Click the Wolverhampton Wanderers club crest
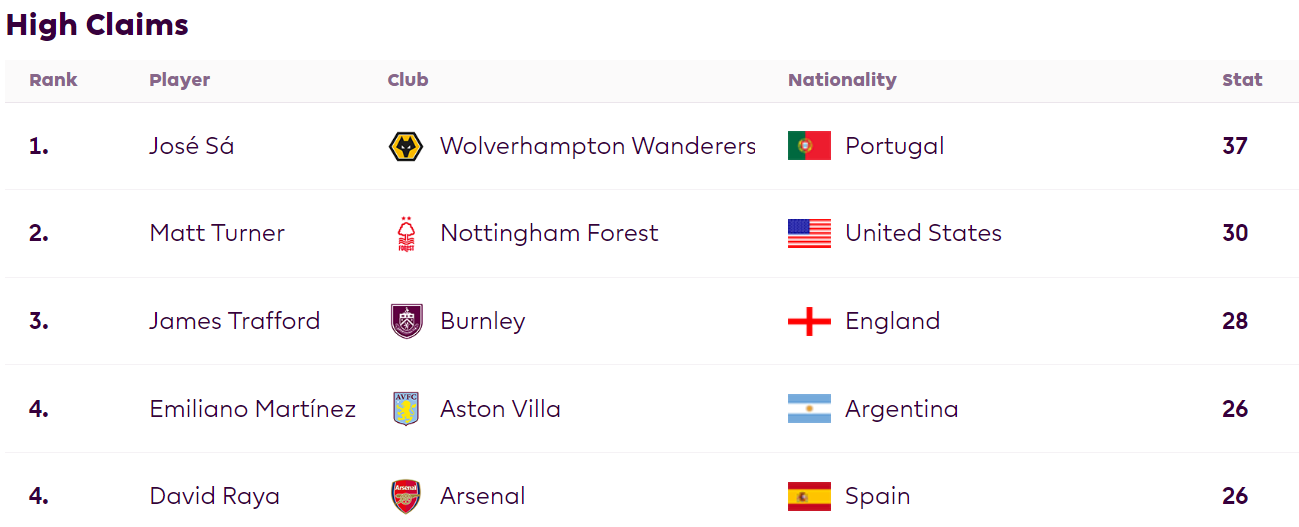This screenshot has height=527, width=1299. (x=405, y=146)
